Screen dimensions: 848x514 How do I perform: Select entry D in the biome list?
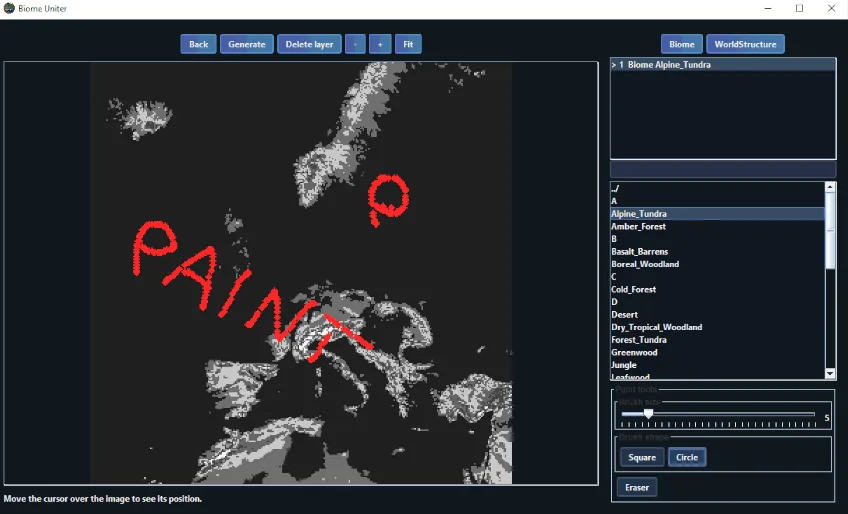pos(717,302)
